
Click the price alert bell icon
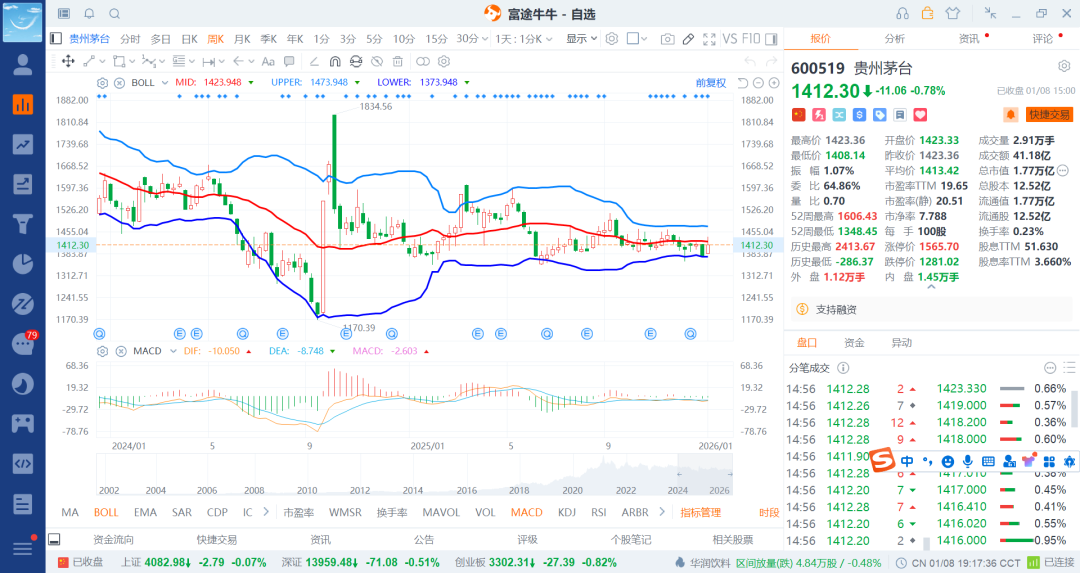(x=1009, y=115)
